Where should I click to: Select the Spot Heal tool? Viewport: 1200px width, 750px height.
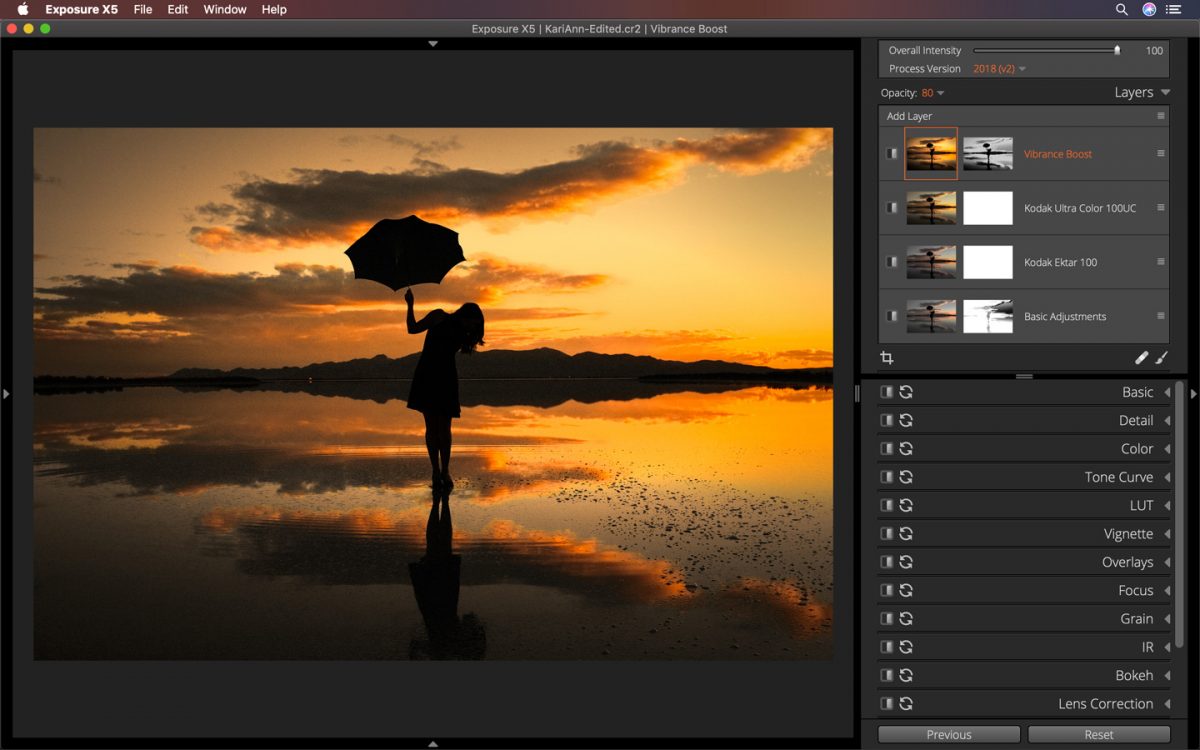[x=1143, y=357]
